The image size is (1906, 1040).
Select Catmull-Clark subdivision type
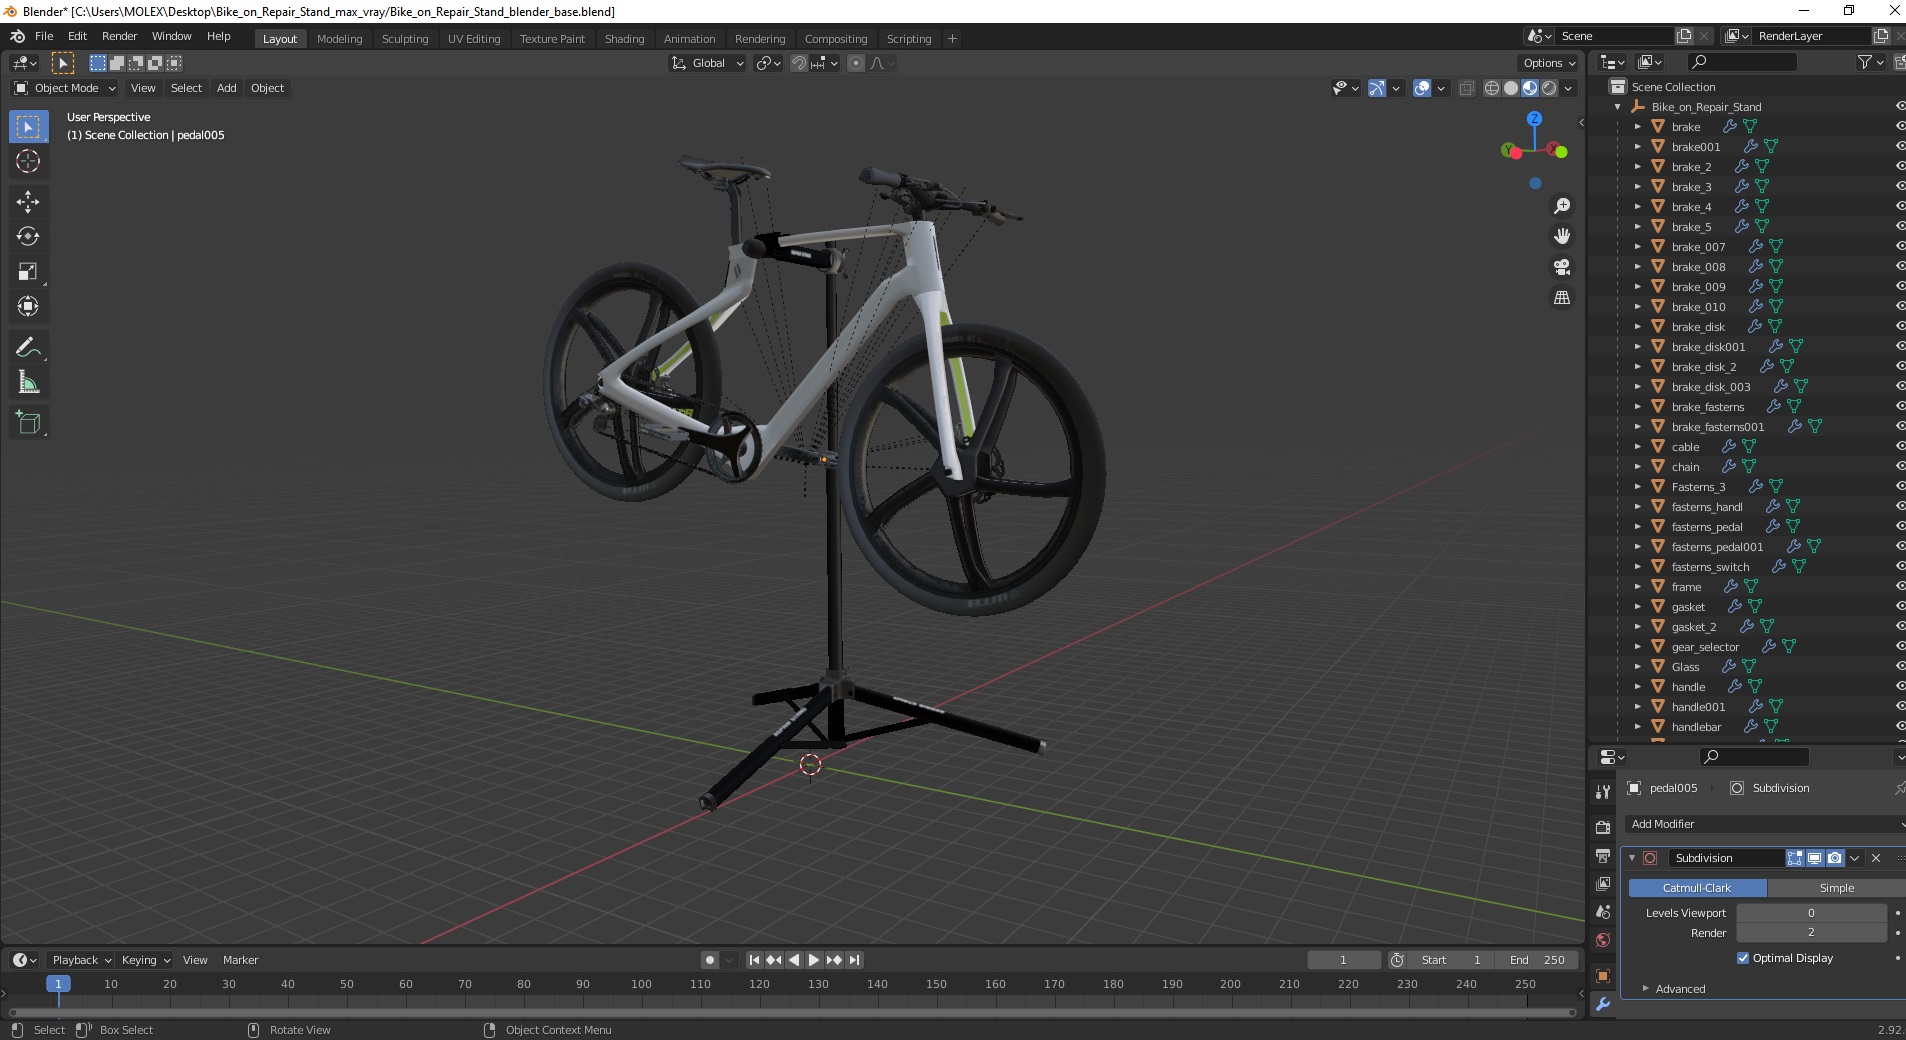pyautogui.click(x=1697, y=888)
